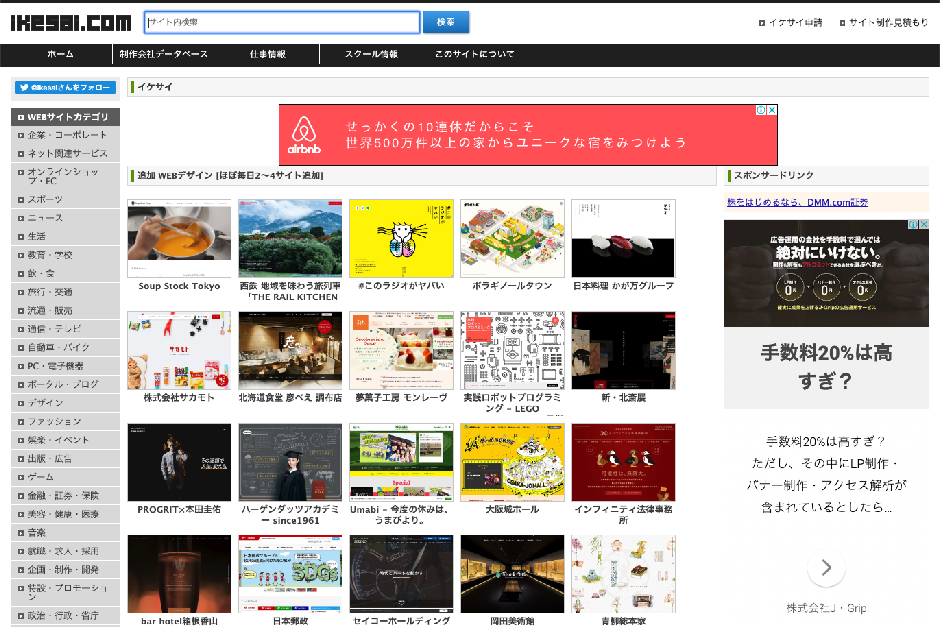
Task: Open the Airbnb ad info icon
Action: pyautogui.click(x=761, y=110)
